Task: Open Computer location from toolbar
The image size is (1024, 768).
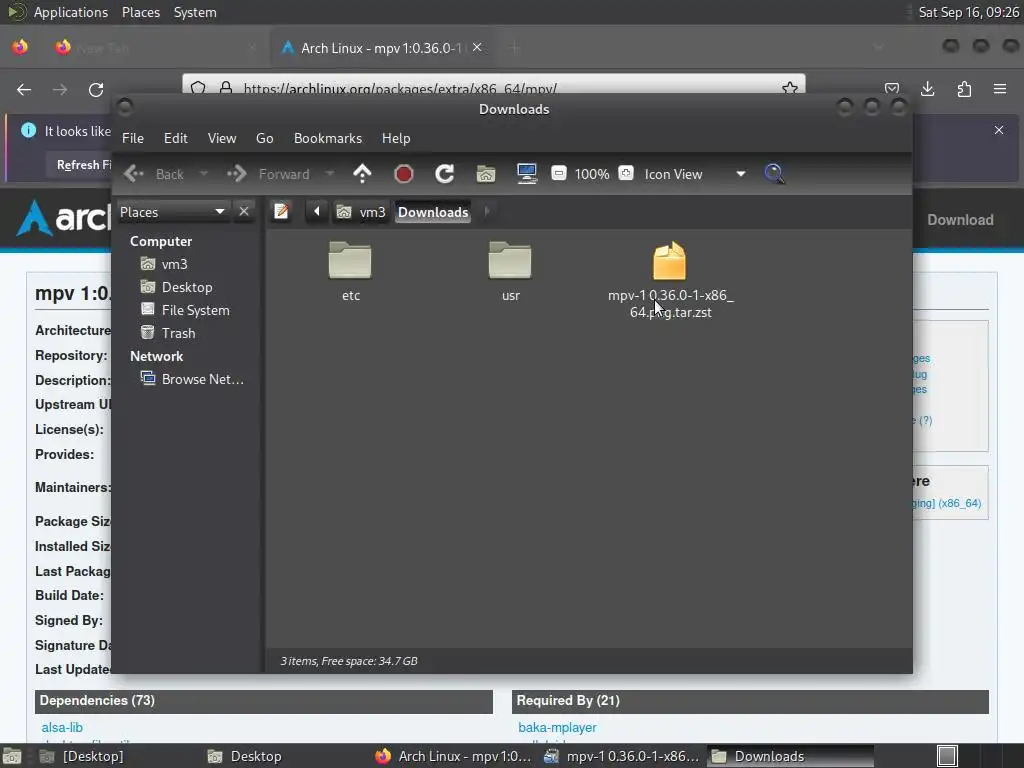Action: pos(526,174)
